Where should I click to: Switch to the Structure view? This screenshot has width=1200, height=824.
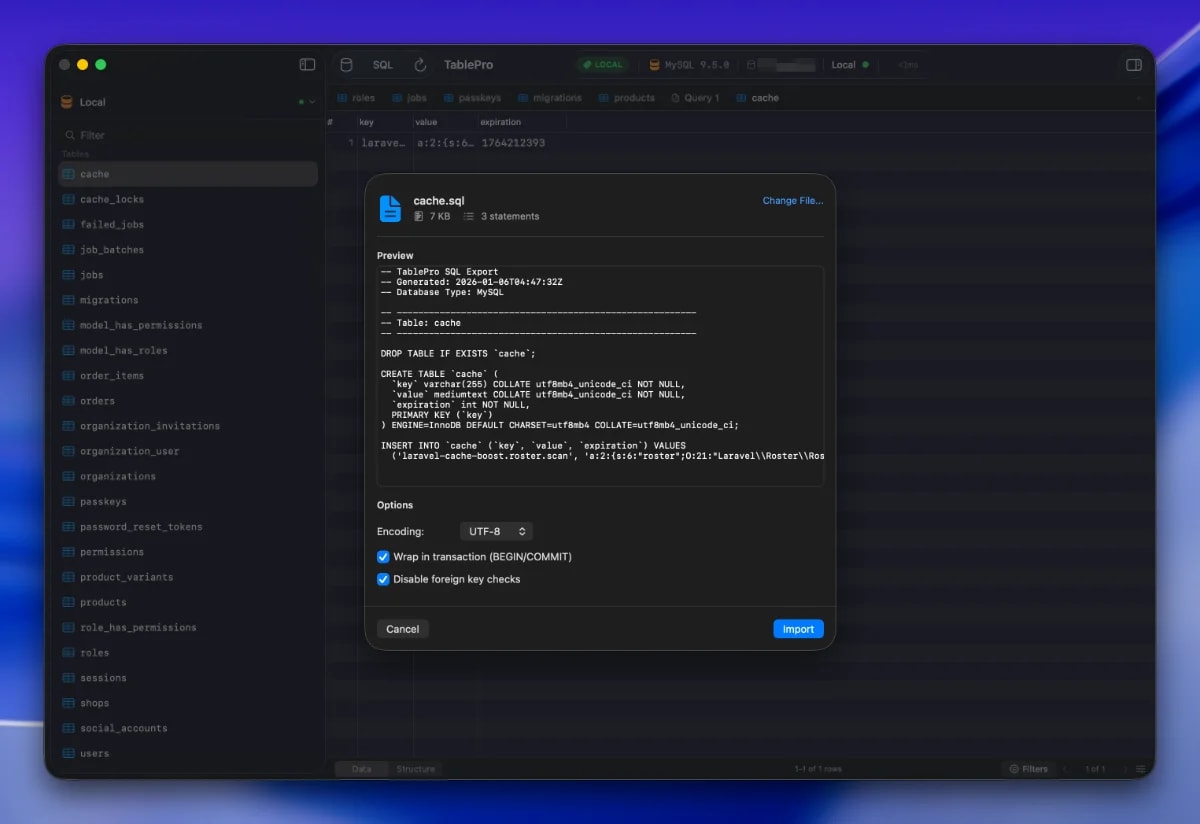pos(416,769)
